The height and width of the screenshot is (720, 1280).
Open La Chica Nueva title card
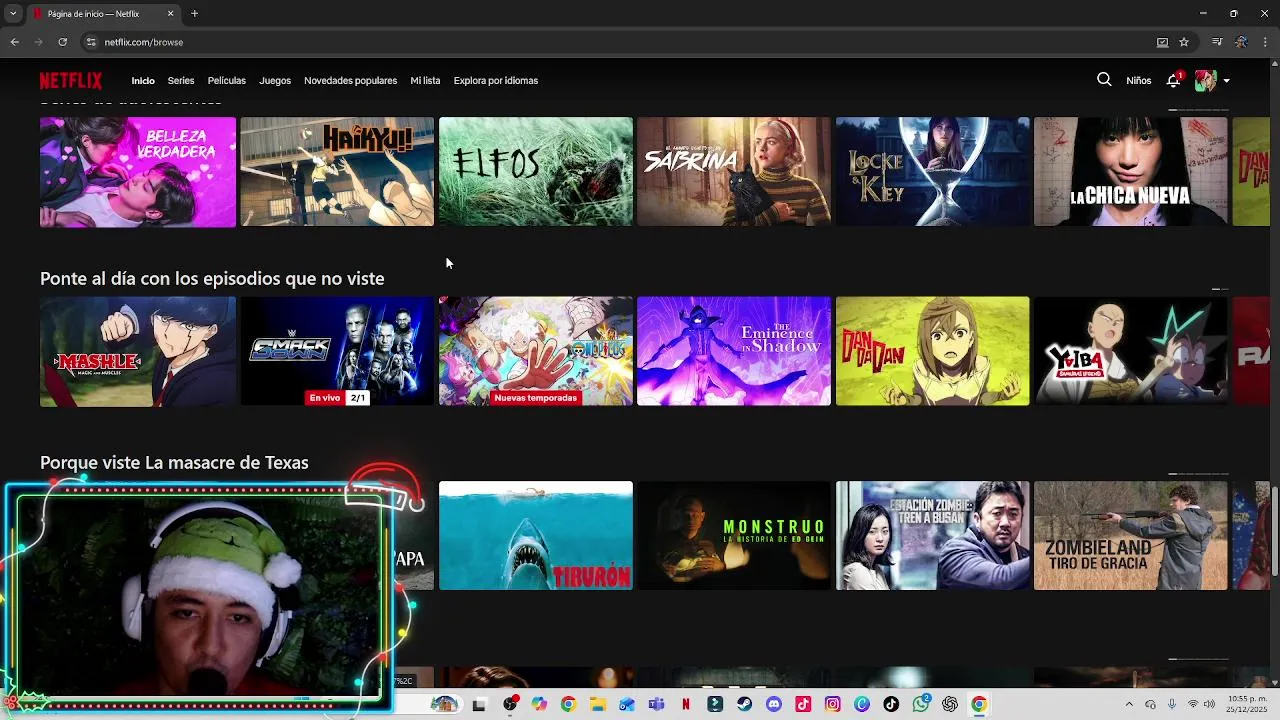[1131, 172]
